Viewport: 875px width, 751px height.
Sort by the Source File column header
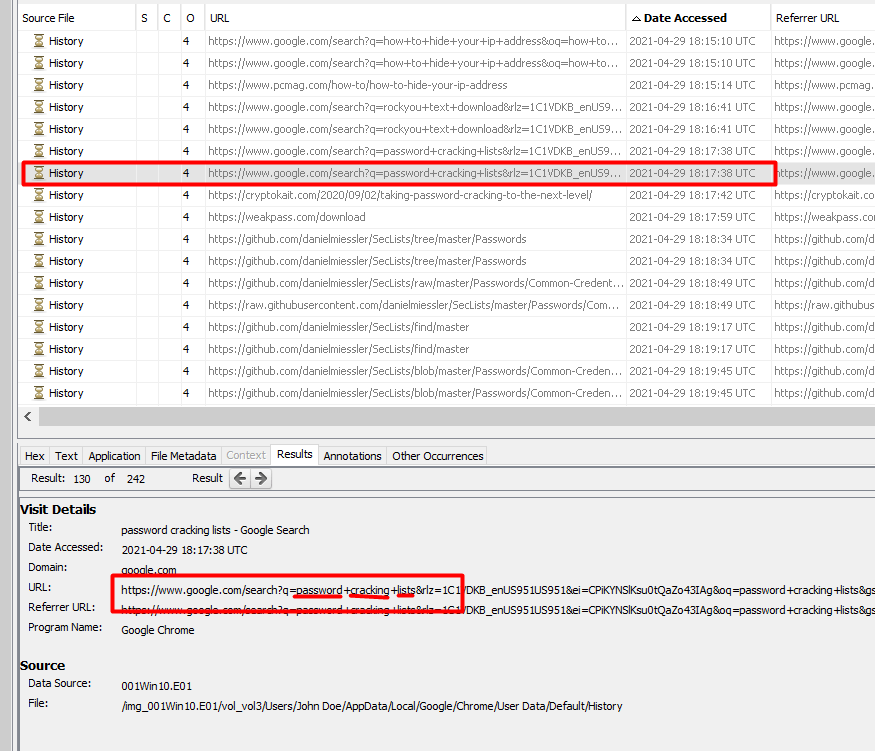(48, 18)
